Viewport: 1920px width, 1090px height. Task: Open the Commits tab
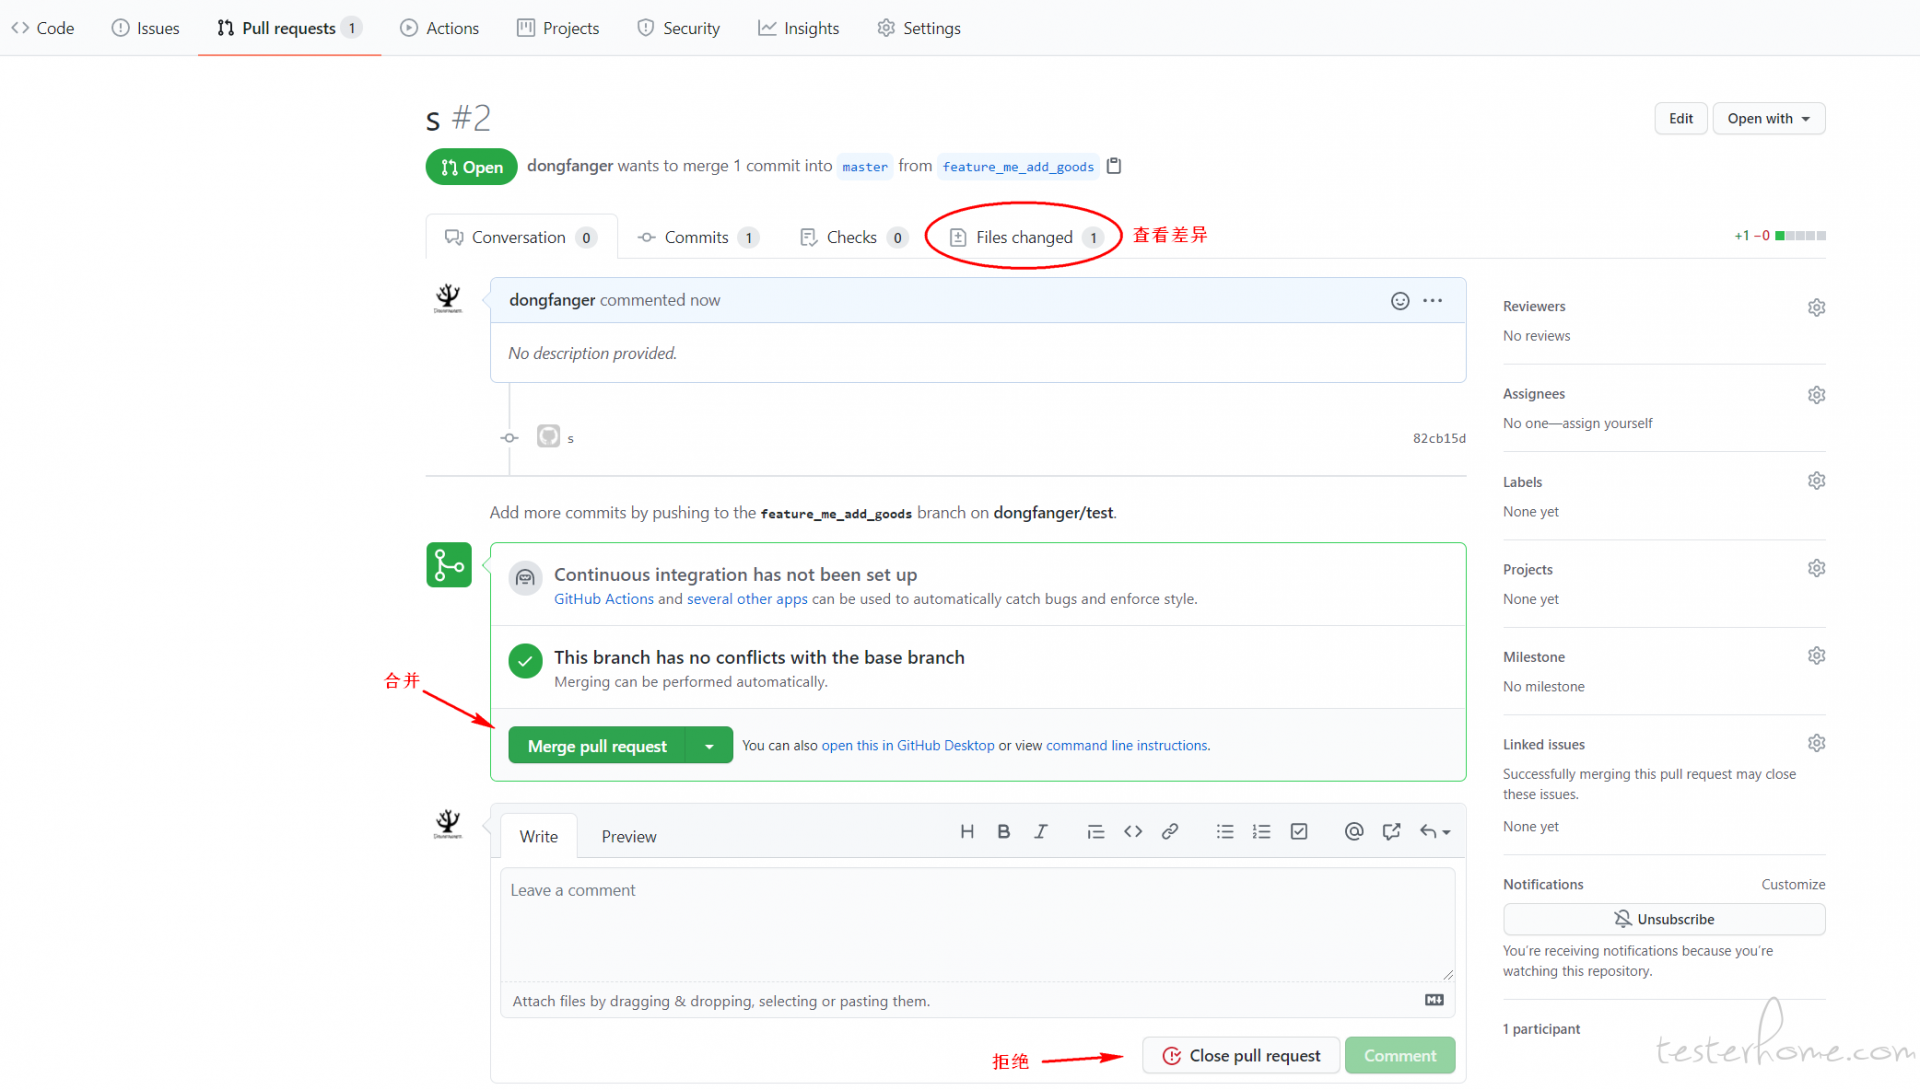click(x=698, y=237)
